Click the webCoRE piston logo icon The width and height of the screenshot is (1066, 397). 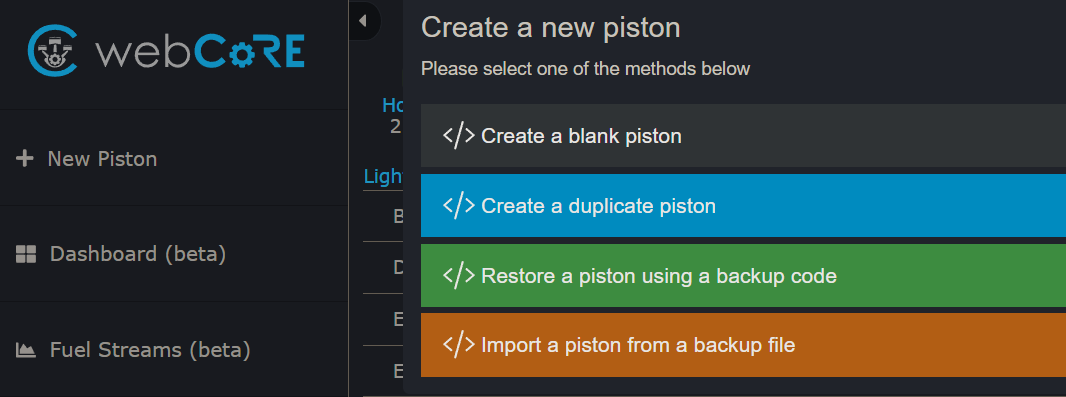tap(52, 50)
